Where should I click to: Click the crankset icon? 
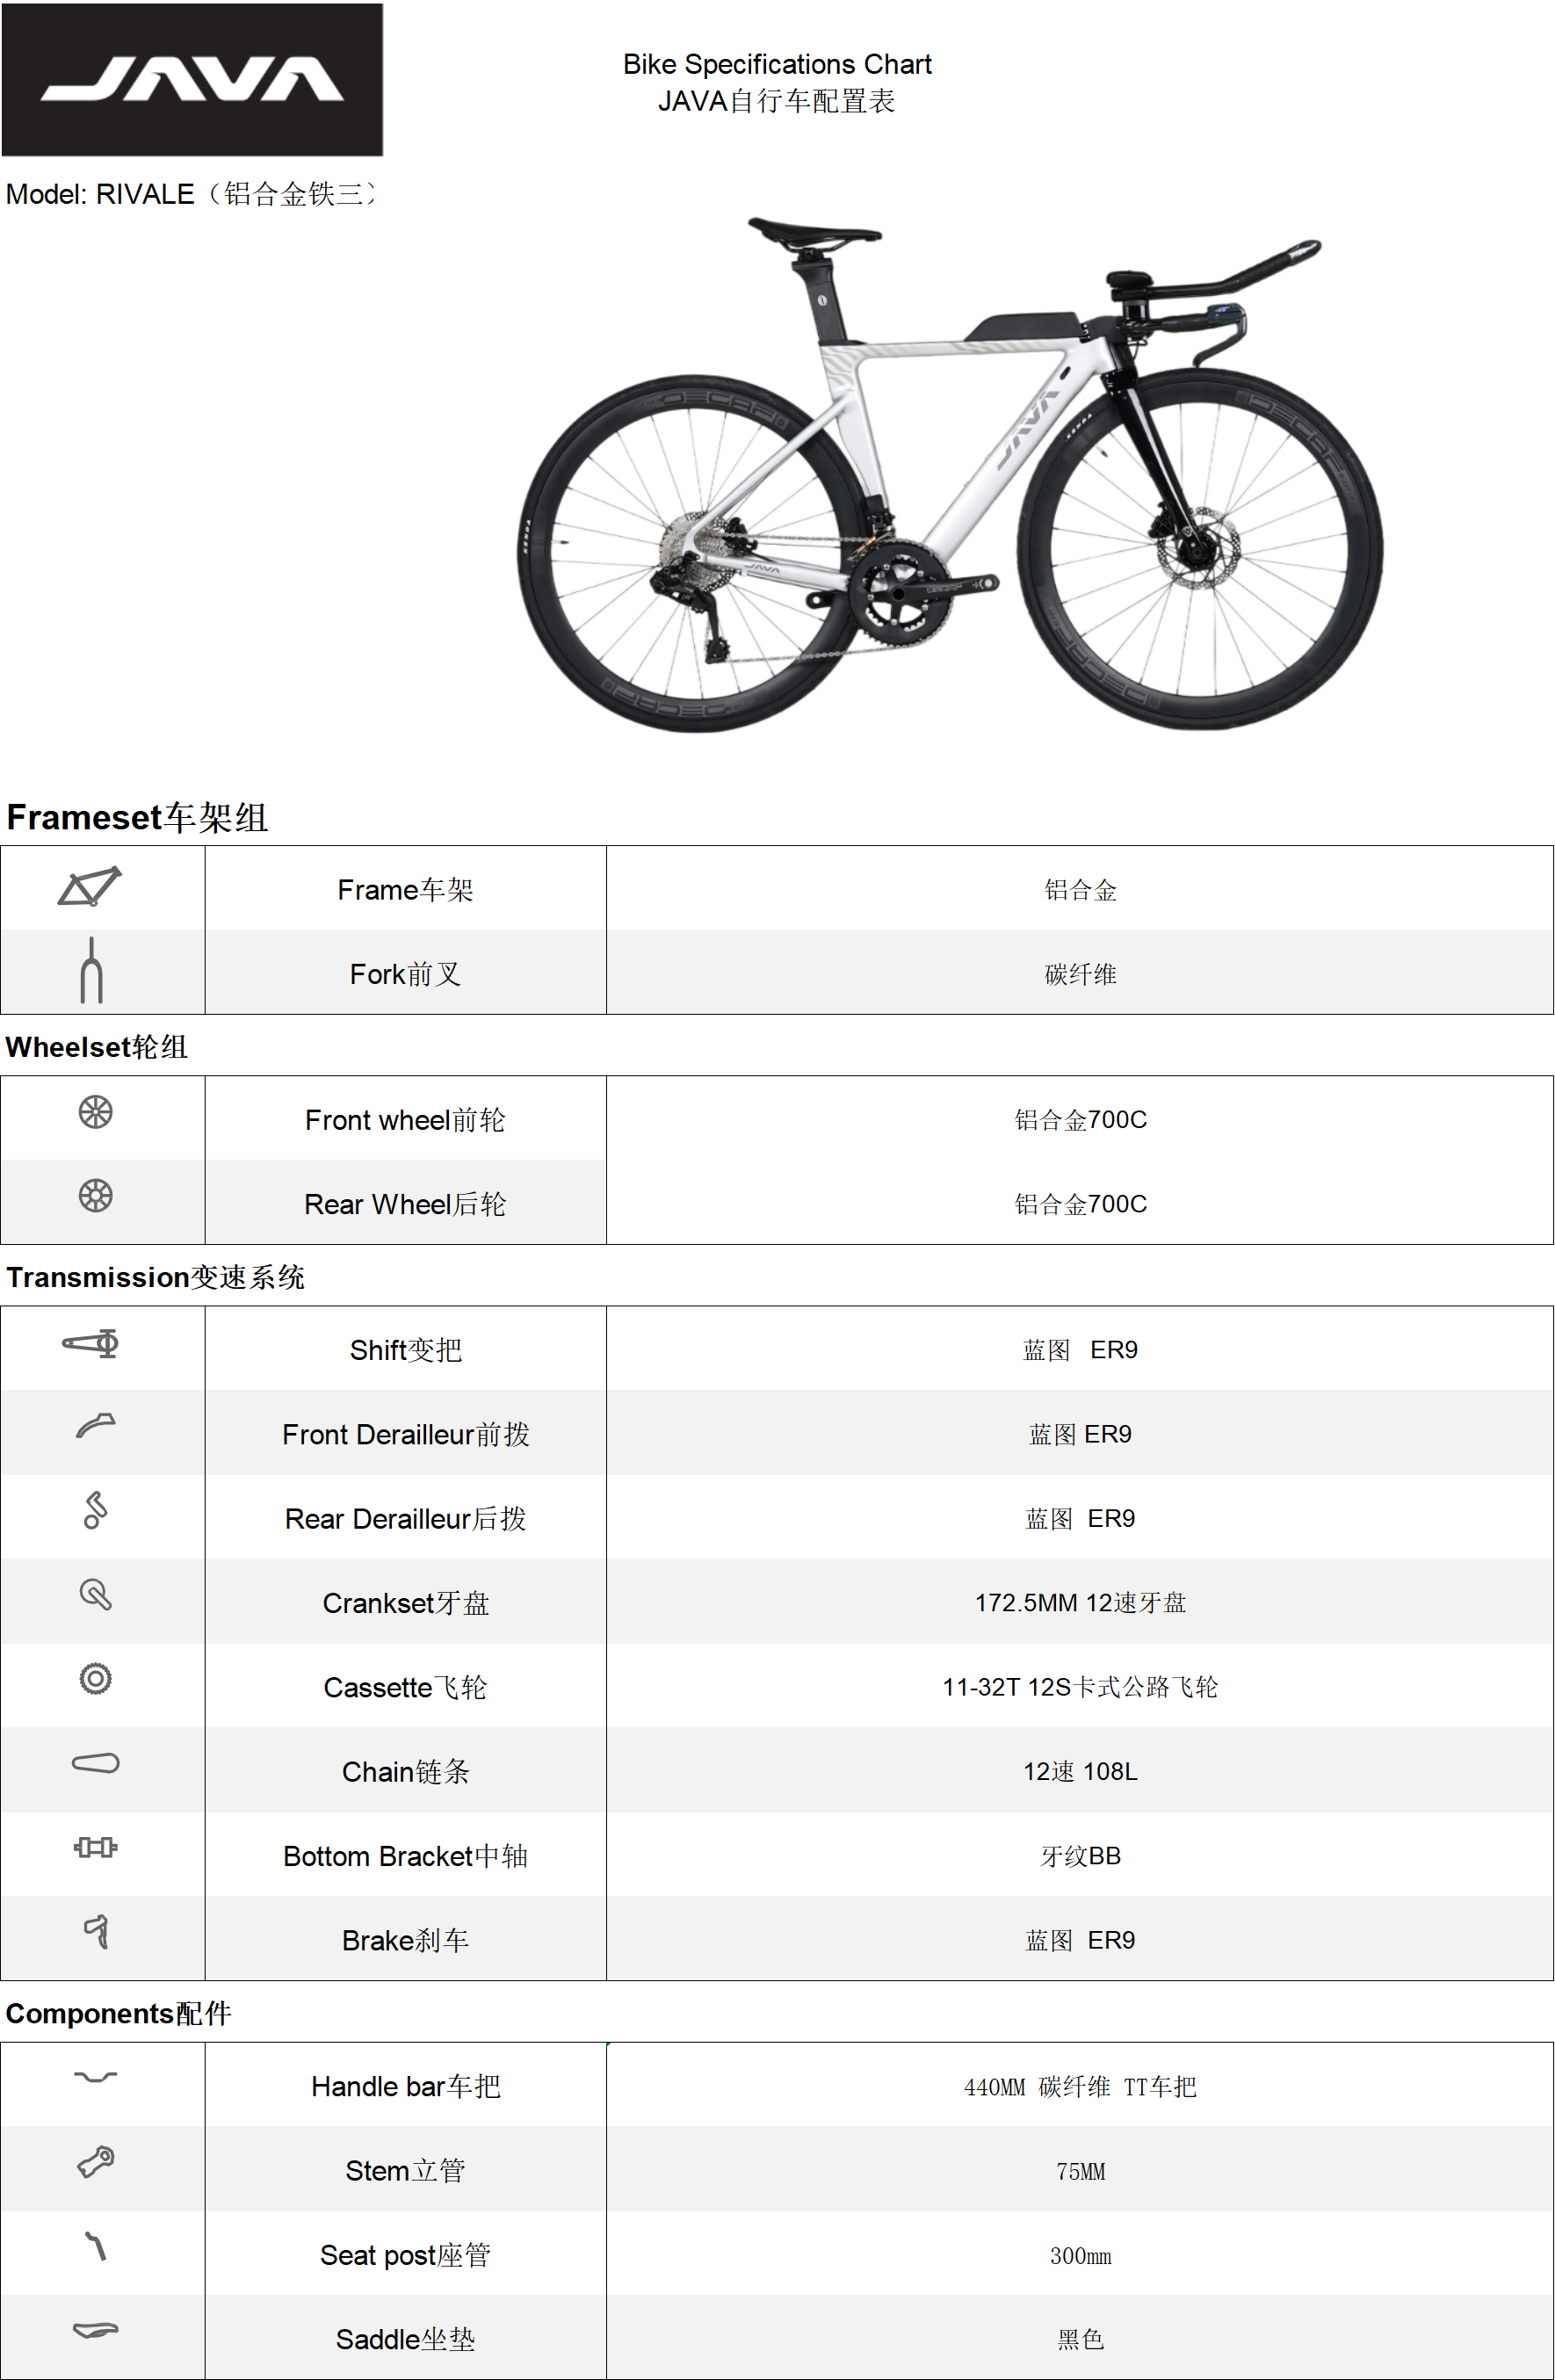[96, 1594]
